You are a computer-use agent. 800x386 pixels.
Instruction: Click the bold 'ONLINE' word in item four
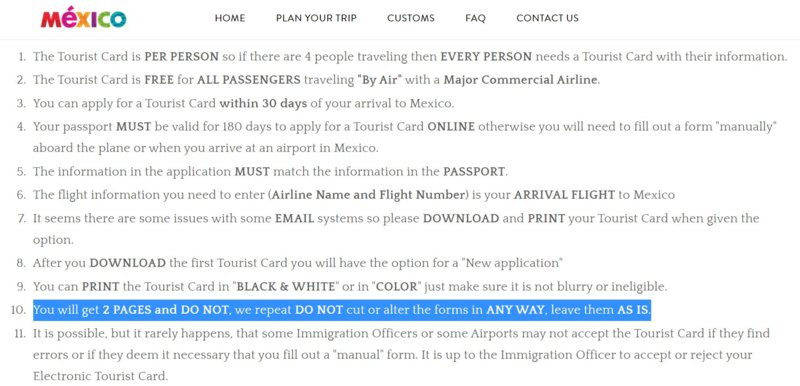click(451, 126)
